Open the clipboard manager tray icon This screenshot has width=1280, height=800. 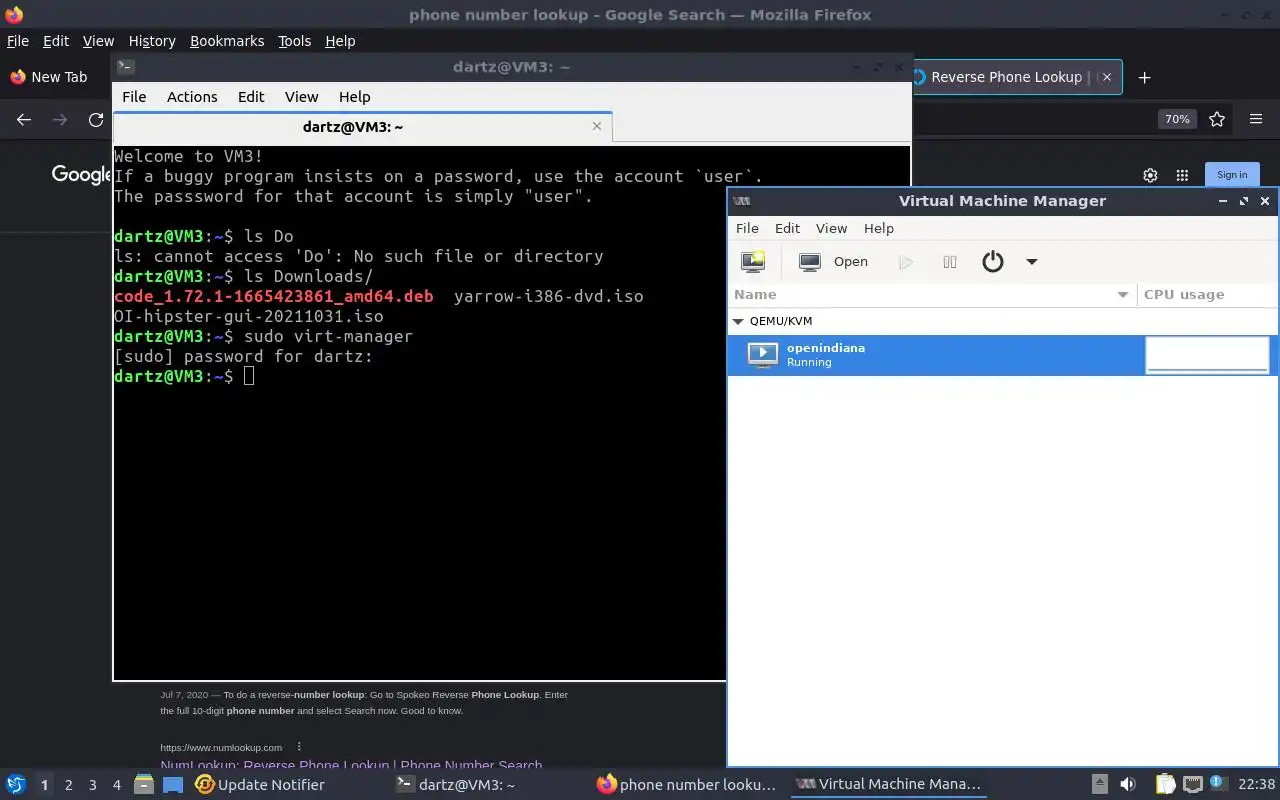pos(1165,785)
